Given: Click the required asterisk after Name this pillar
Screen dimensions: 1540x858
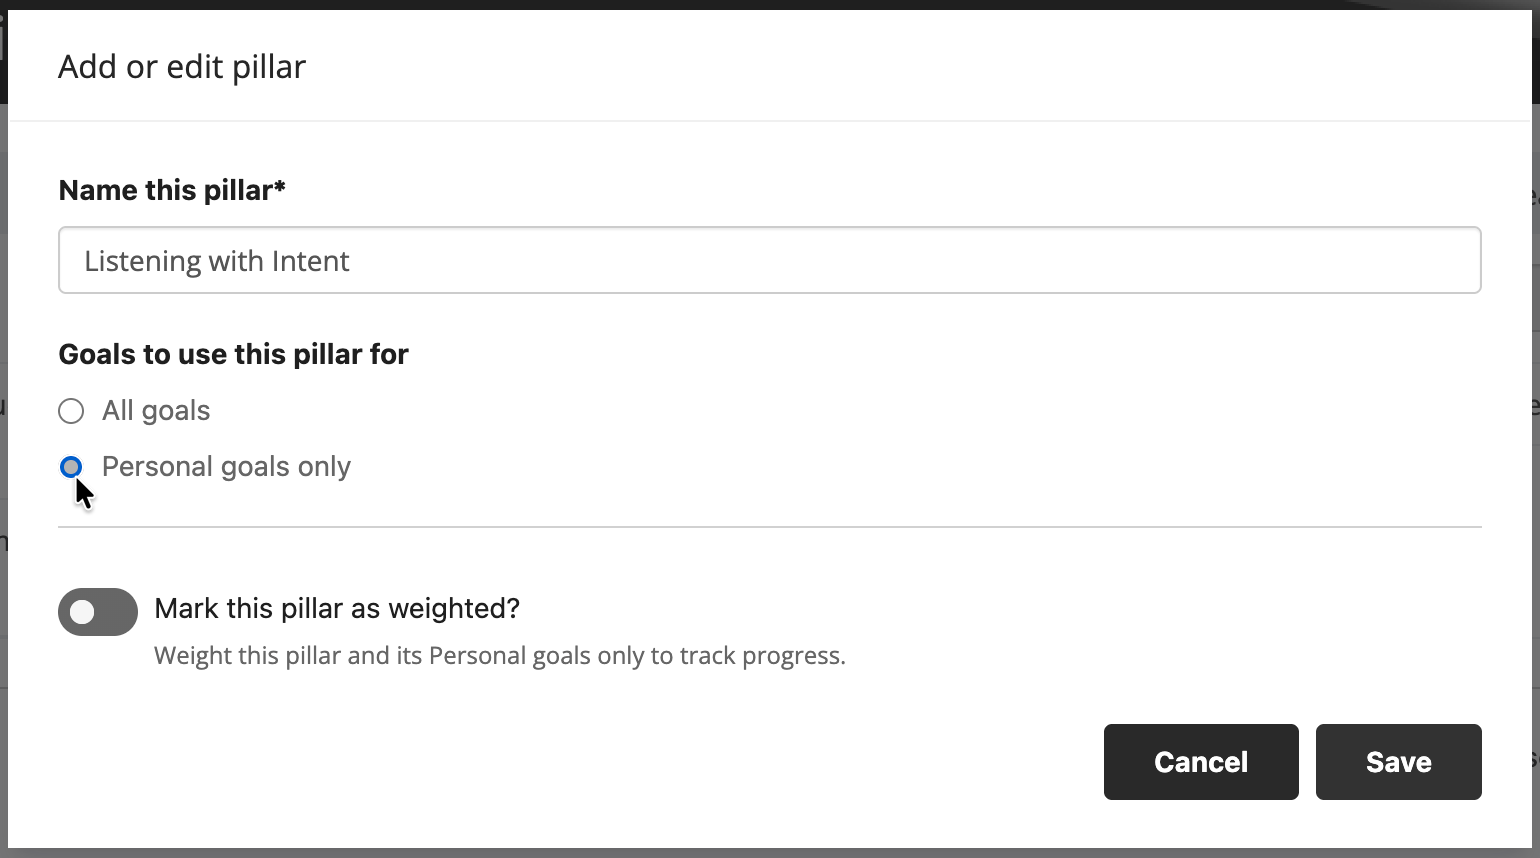Looking at the screenshot, I should coord(280,187).
